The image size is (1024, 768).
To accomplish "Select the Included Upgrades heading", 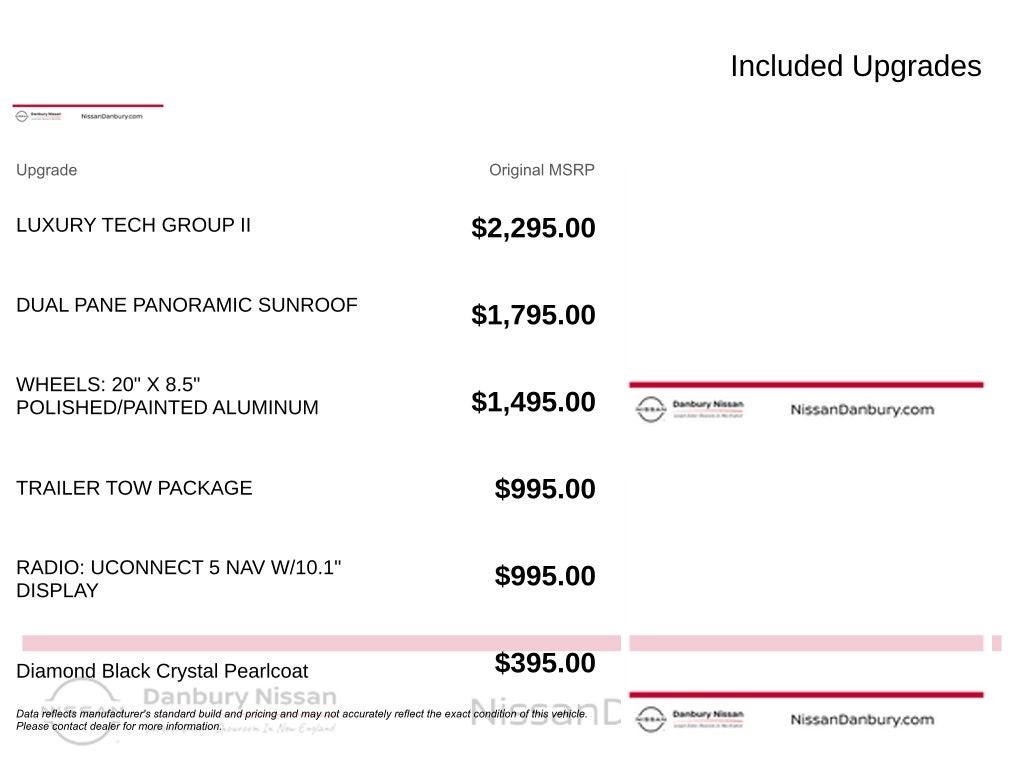I will pos(856,66).
